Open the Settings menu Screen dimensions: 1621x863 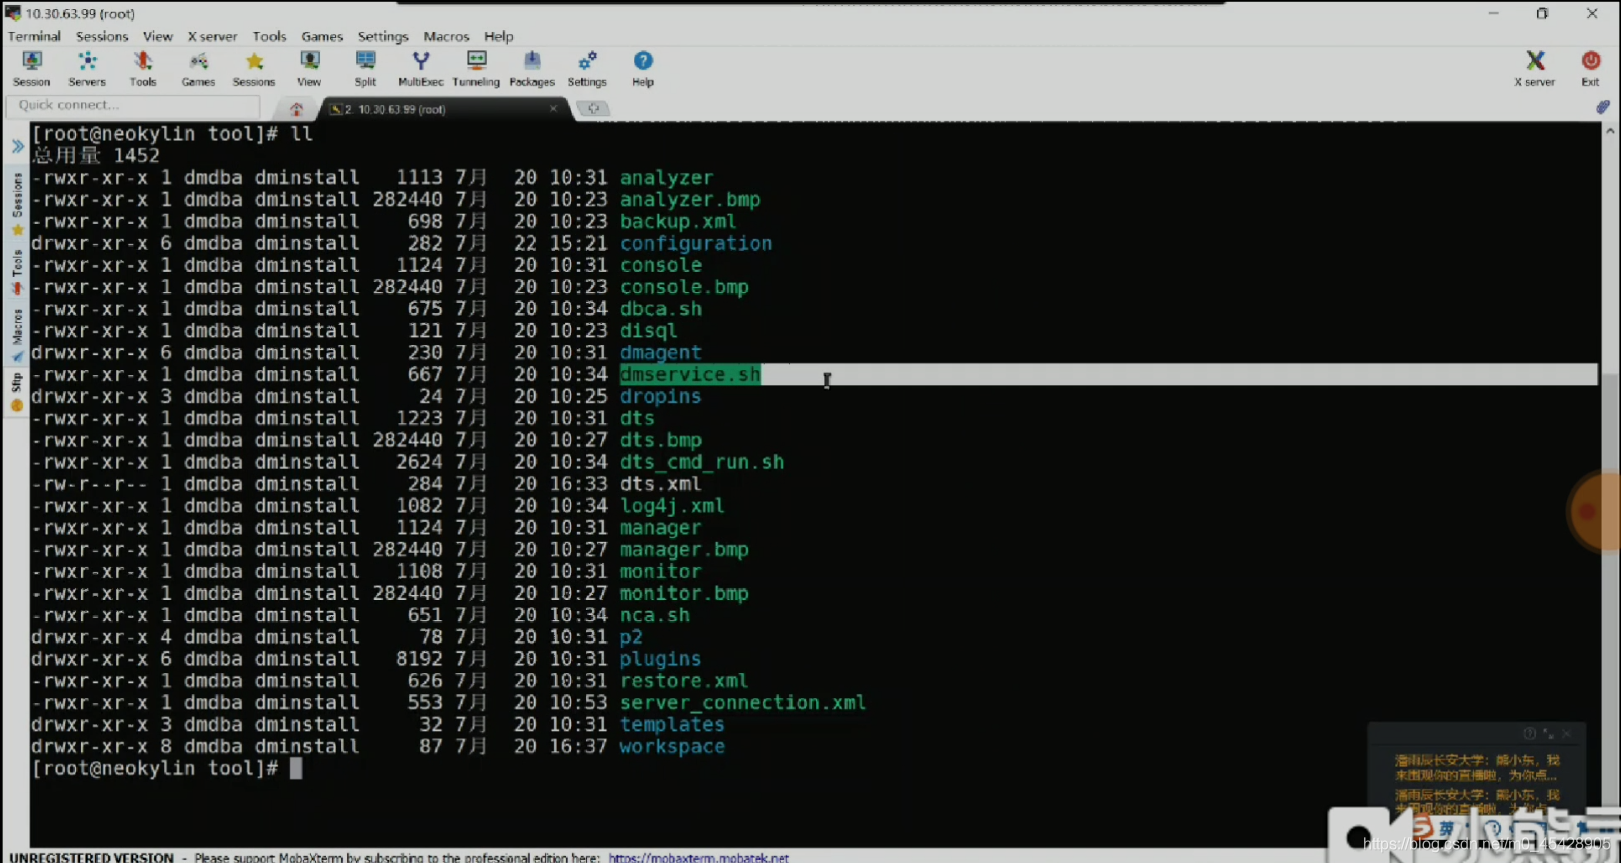tap(383, 36)
